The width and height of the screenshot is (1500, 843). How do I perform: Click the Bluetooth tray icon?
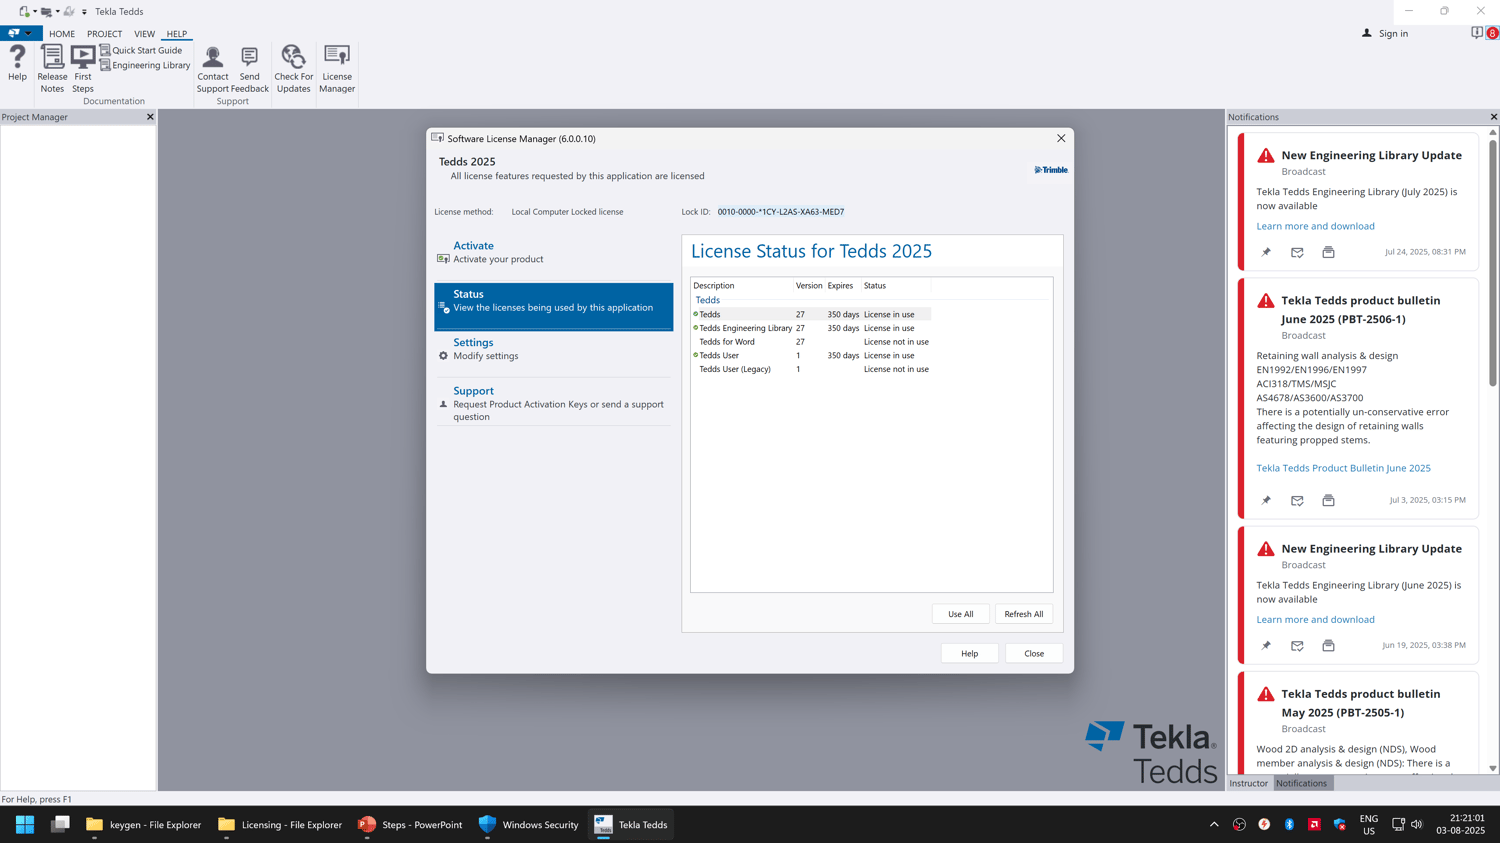pyautogui.click(x=1289, y=825)
